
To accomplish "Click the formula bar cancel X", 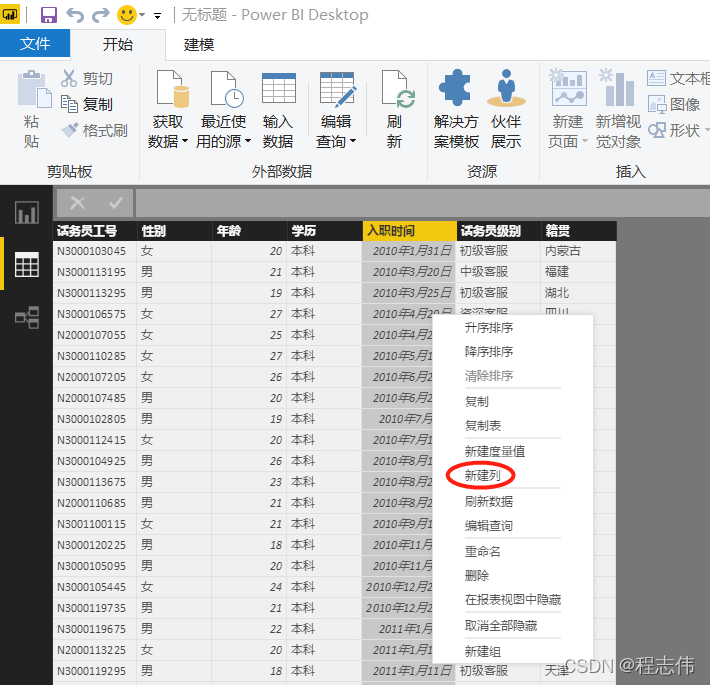I will tap(77, 203).
